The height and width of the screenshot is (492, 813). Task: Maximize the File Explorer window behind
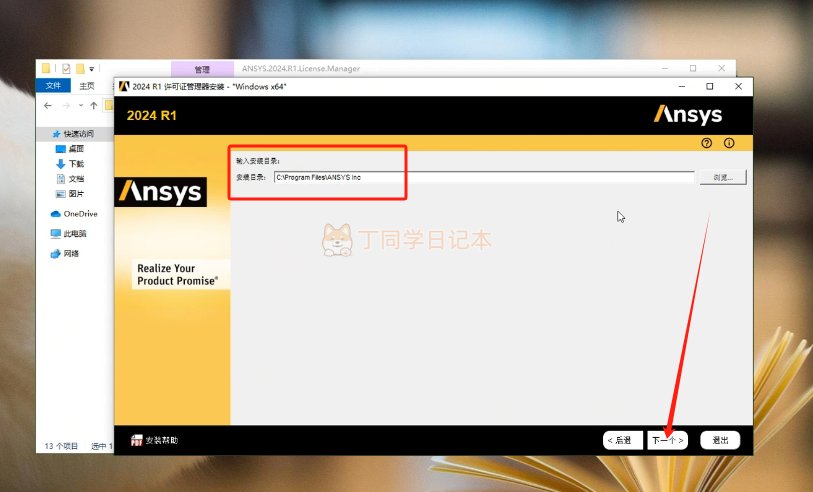click(x=693, y=68)
